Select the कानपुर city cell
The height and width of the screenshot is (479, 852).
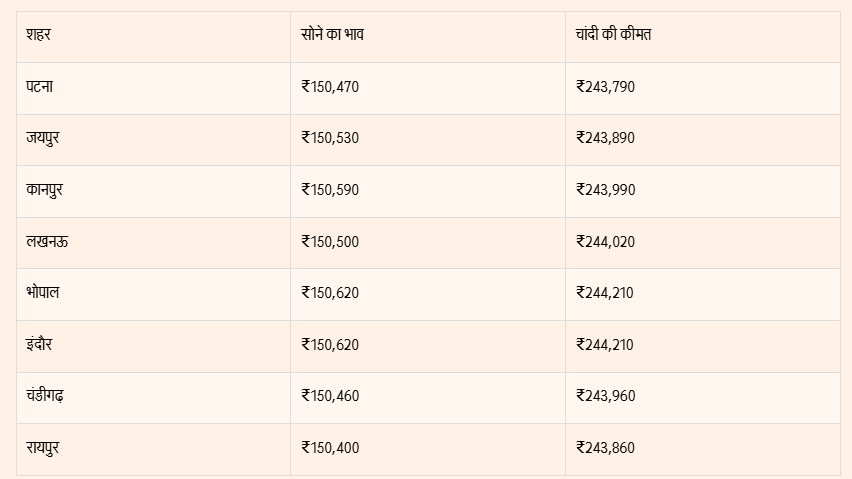45,190
